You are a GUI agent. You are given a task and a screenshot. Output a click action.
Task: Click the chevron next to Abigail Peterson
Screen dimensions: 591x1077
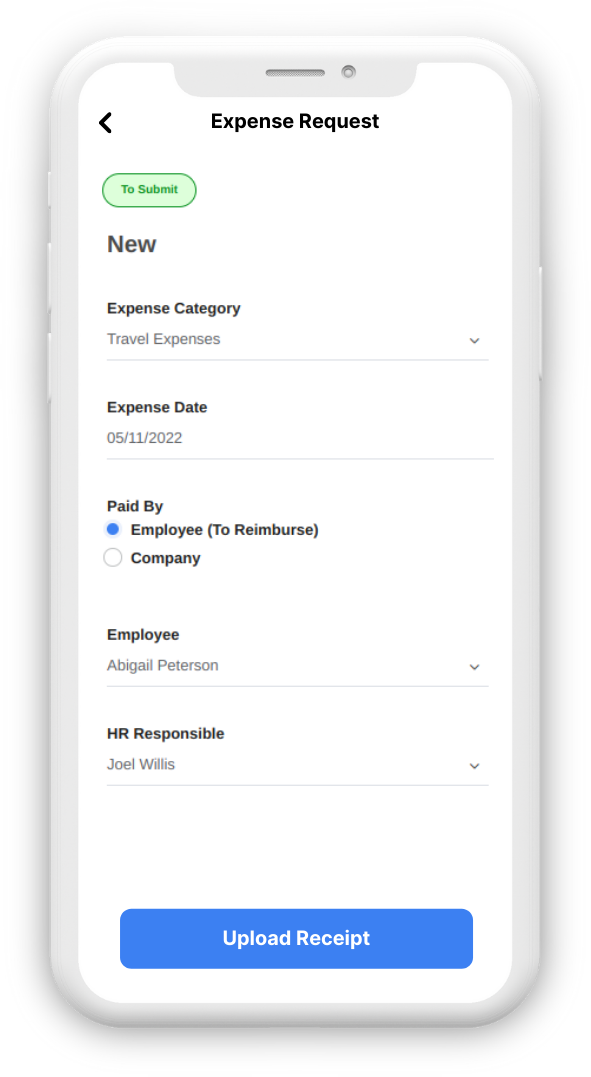(x=474, y=667)
